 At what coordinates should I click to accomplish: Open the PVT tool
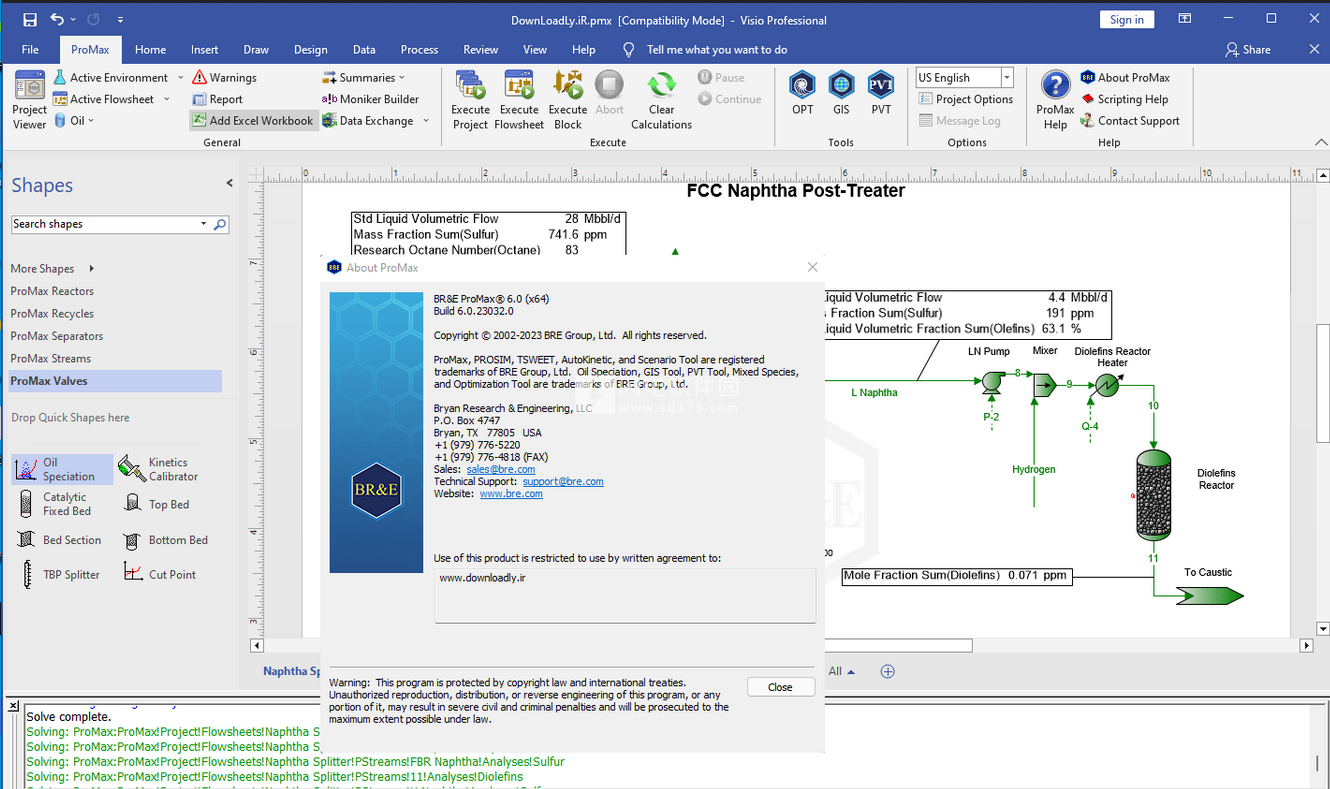pyautogui.click(x=880, y=93)
